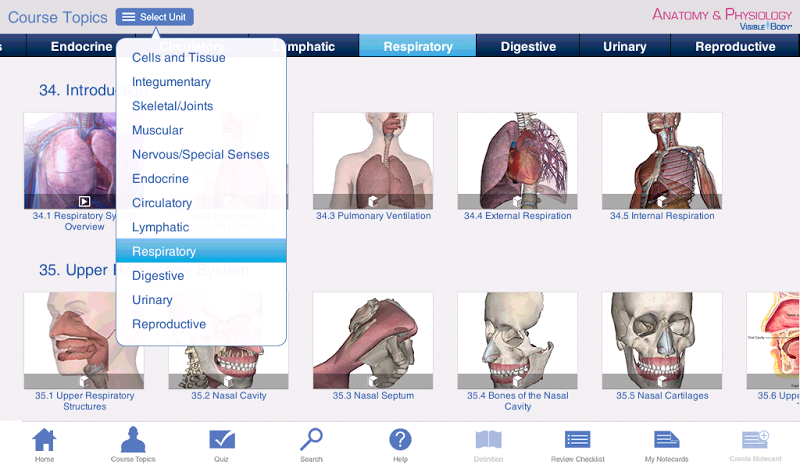The image size is (800, 469).
Task: Tap the Search magnifier icon
Action: tap(311, 442)
